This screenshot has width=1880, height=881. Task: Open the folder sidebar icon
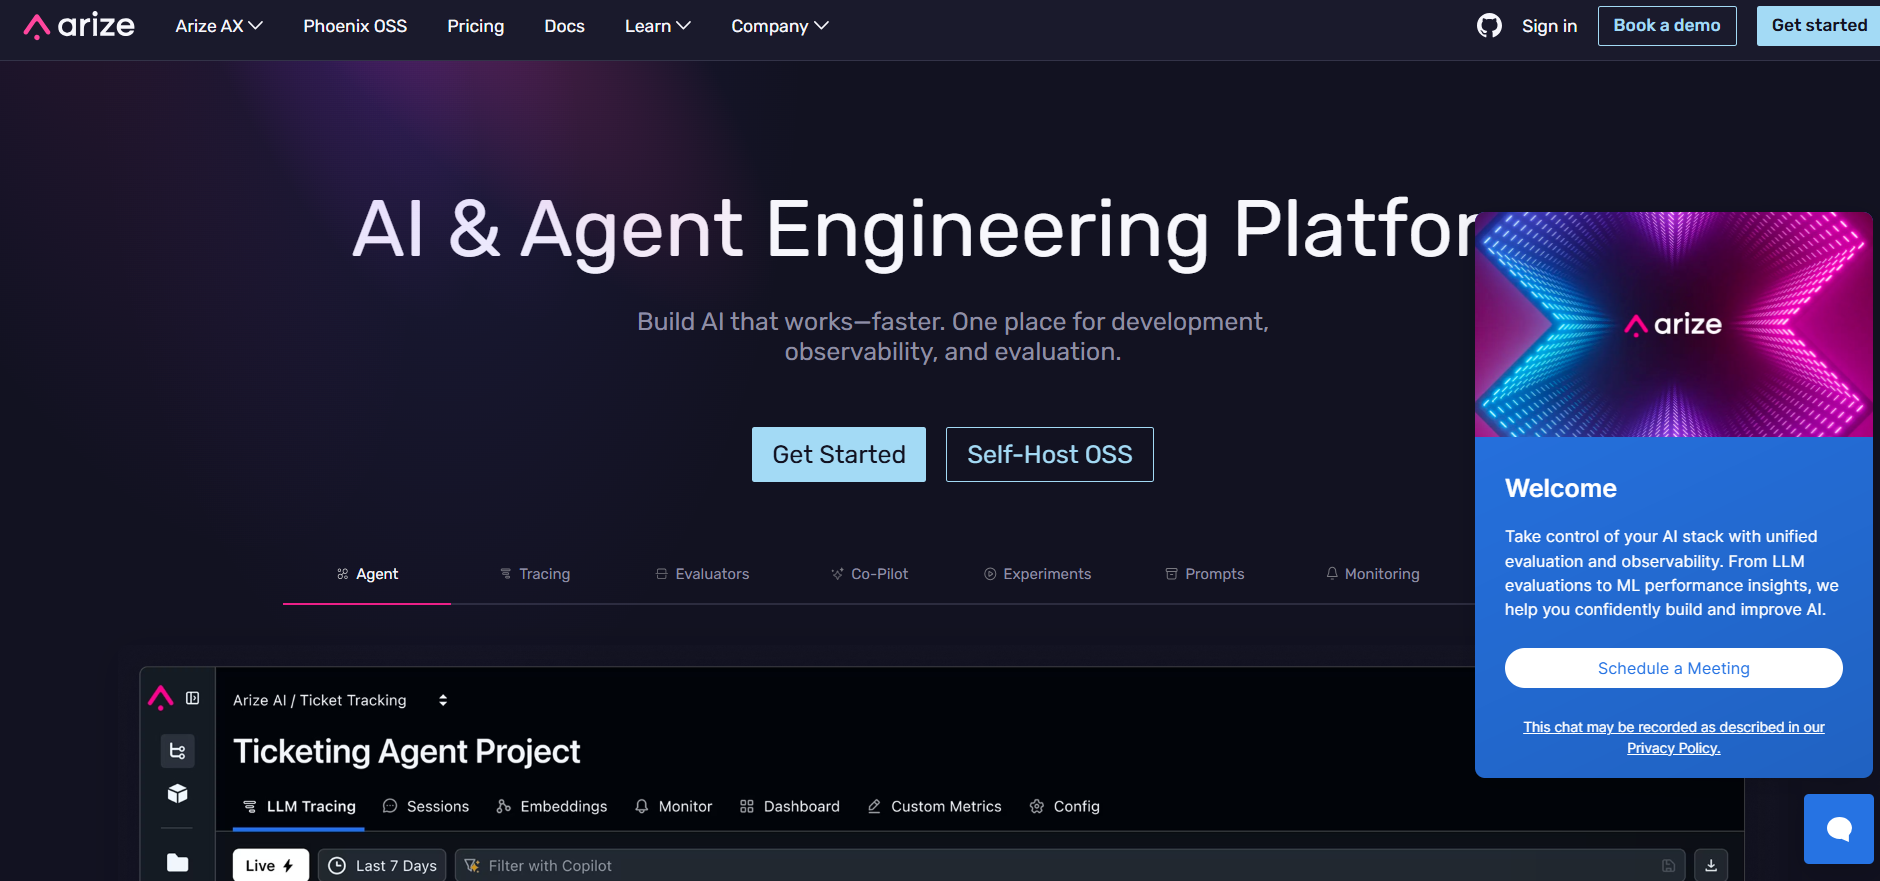pyautogui.click(x=178, y=862)
